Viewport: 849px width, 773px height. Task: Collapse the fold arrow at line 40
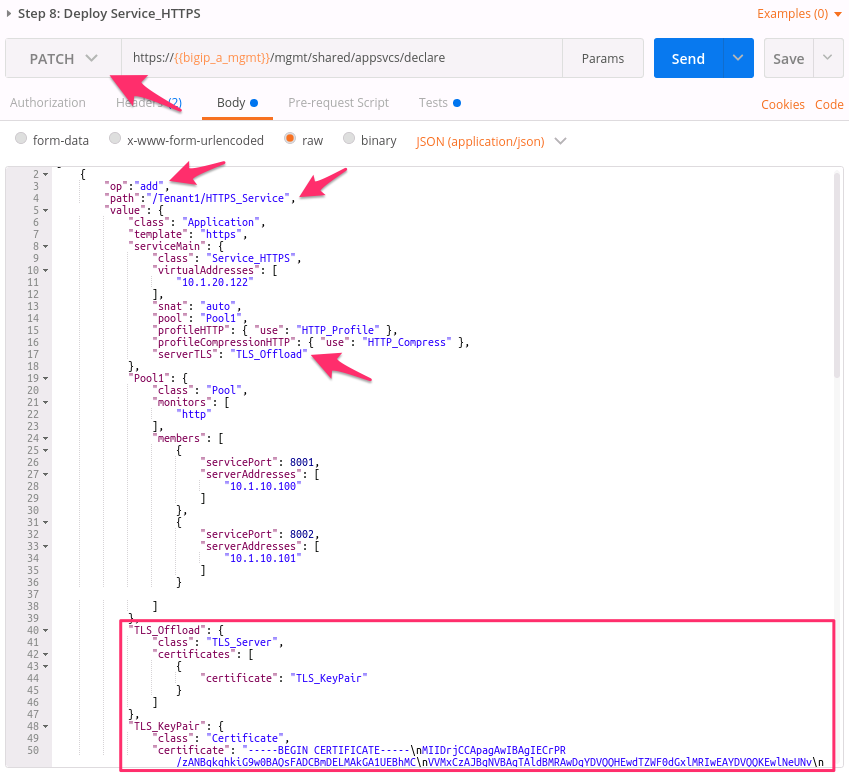click(x=45, y=630)
